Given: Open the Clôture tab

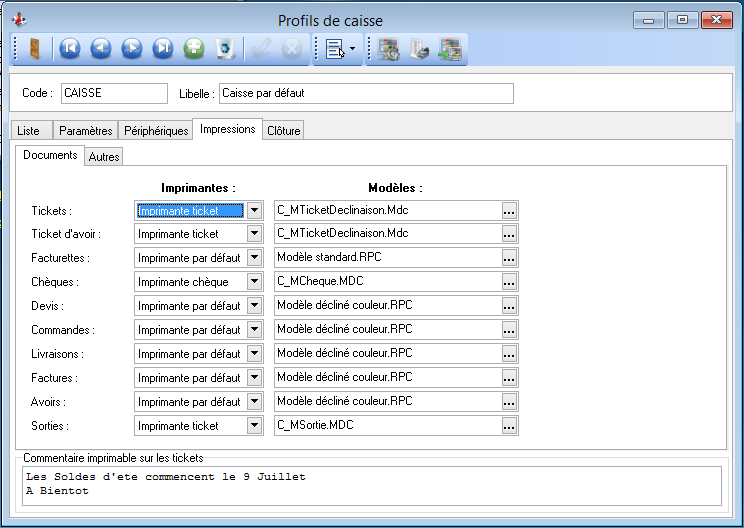Looking at the screenshot, I should [x=283, y=131].
